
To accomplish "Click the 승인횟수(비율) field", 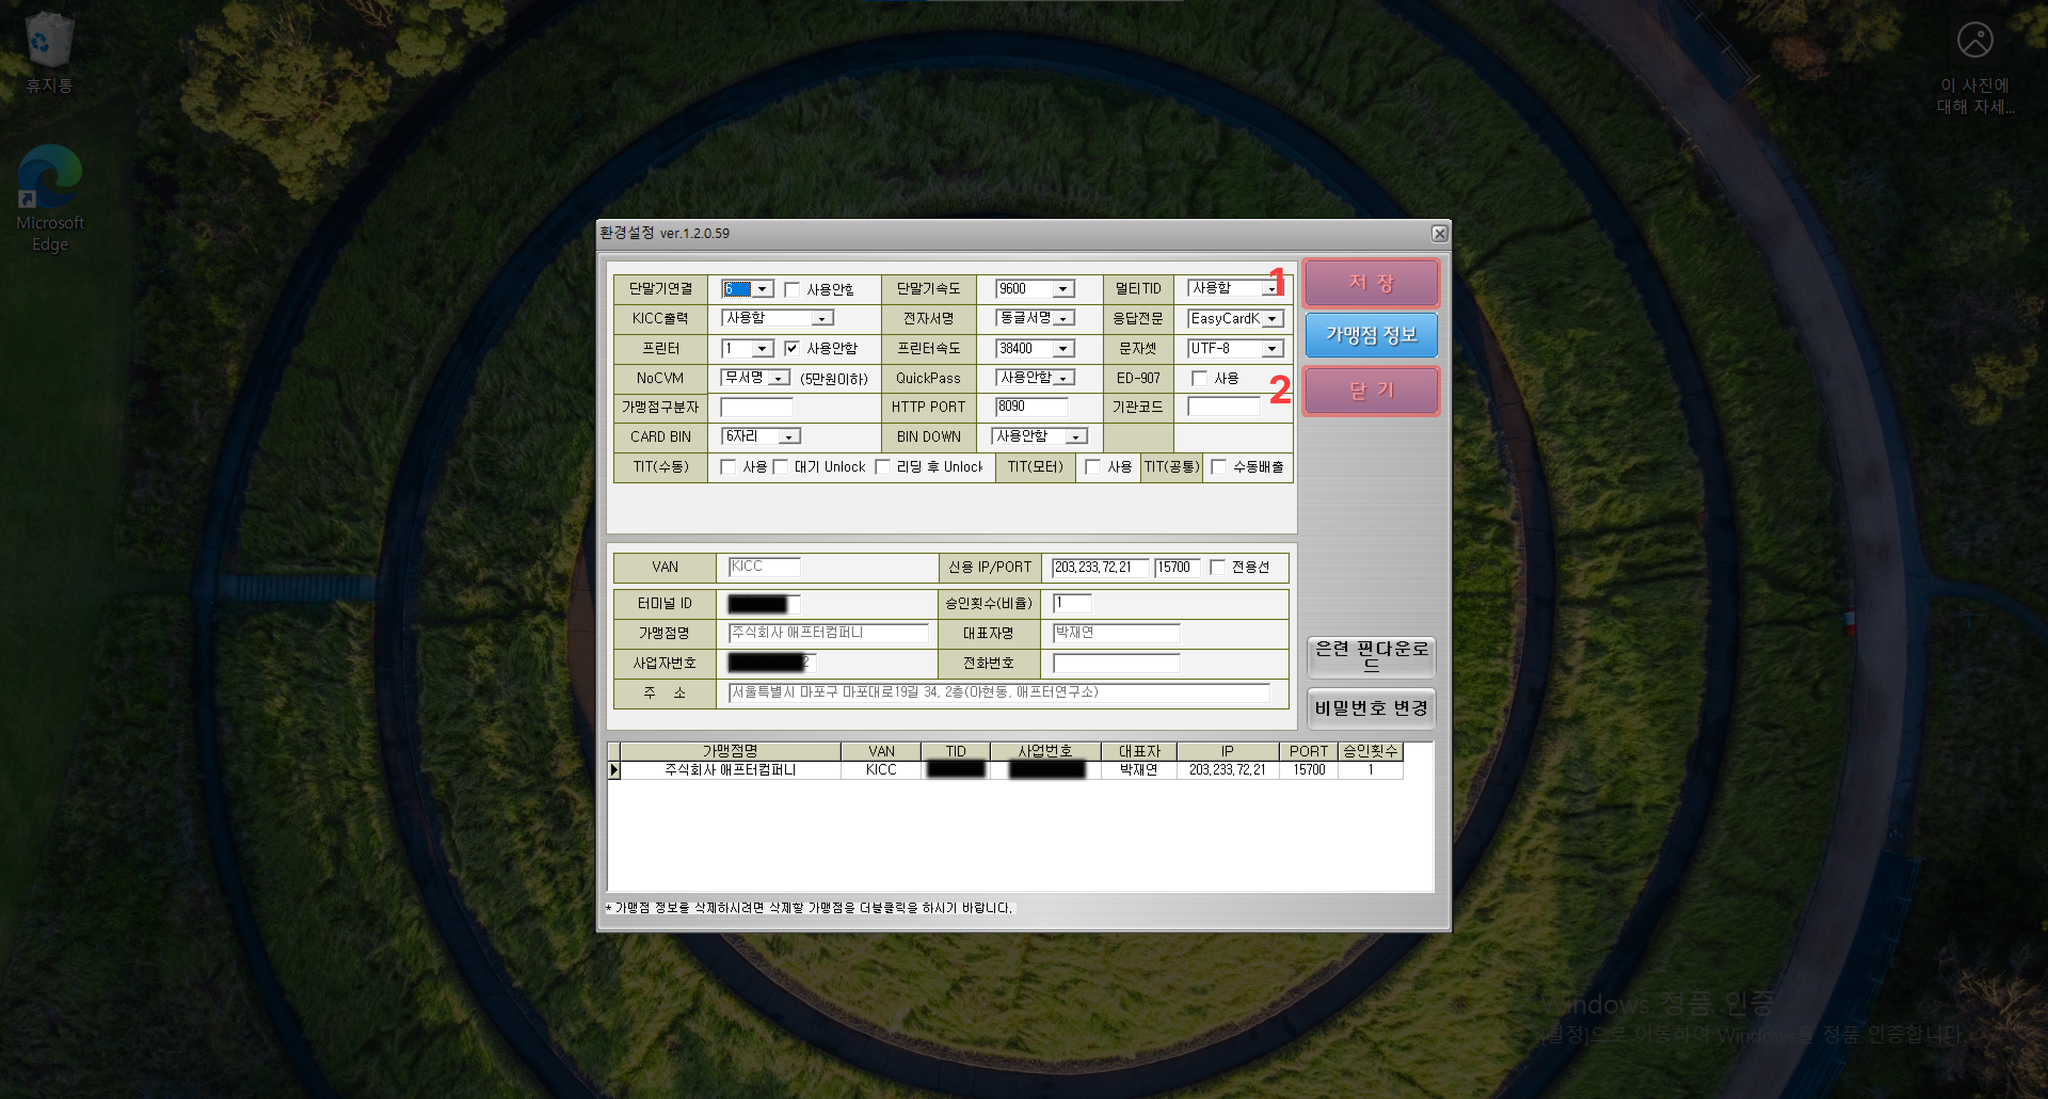I will coord(1072,603).
